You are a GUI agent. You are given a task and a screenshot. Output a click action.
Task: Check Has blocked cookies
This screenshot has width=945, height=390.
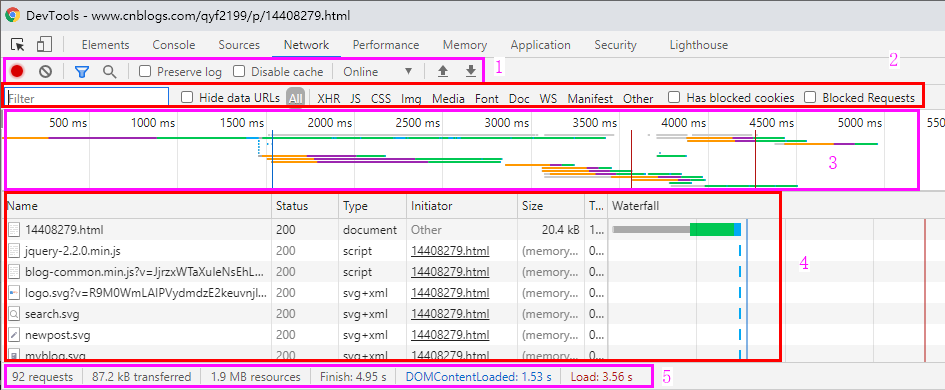(x=674, y=97)
